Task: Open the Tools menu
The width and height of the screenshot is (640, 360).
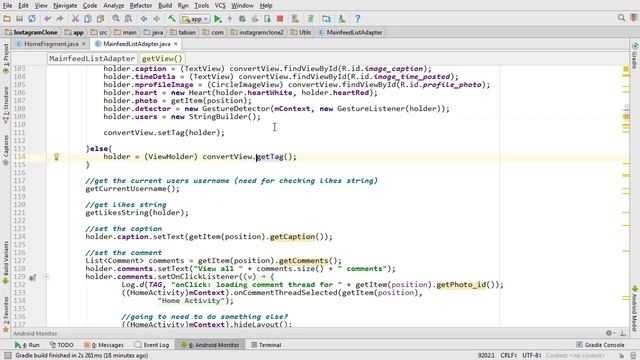Action: (x=201, y=6)
